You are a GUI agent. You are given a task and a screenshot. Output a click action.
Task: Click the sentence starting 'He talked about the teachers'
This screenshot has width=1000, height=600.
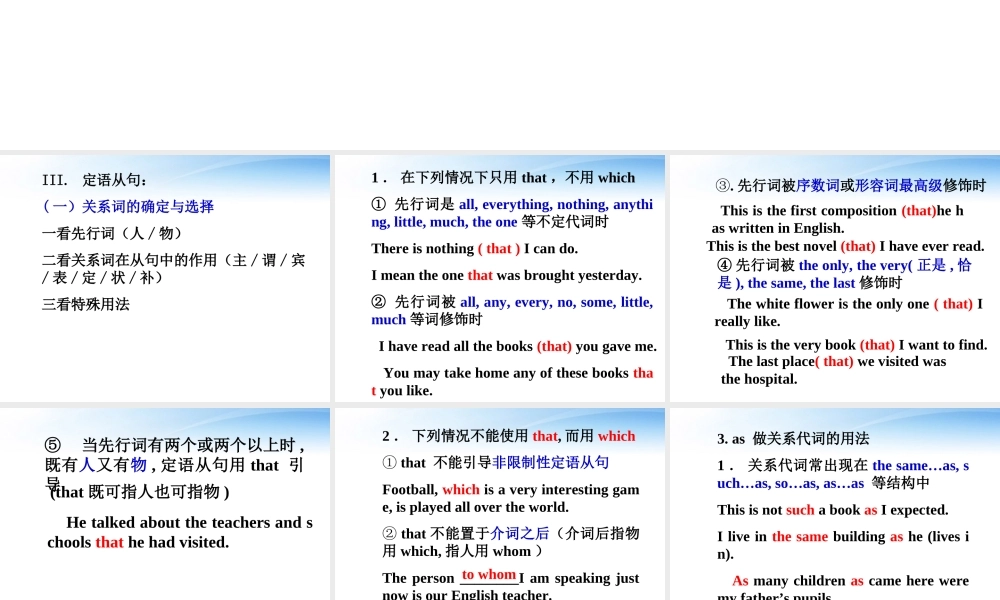pos(180,532)
